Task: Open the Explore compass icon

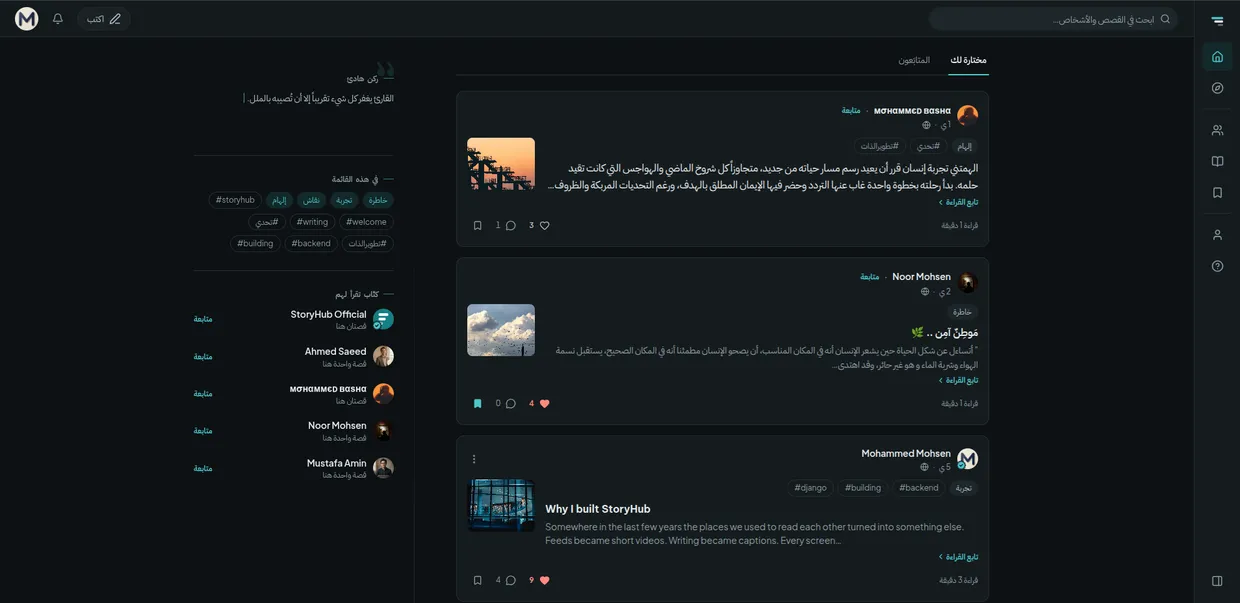Action: click(1217, 88)
